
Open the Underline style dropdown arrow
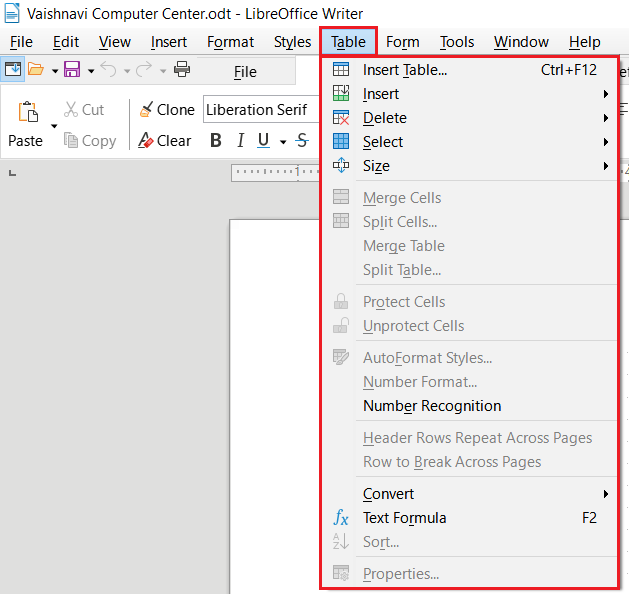[283, 142]
